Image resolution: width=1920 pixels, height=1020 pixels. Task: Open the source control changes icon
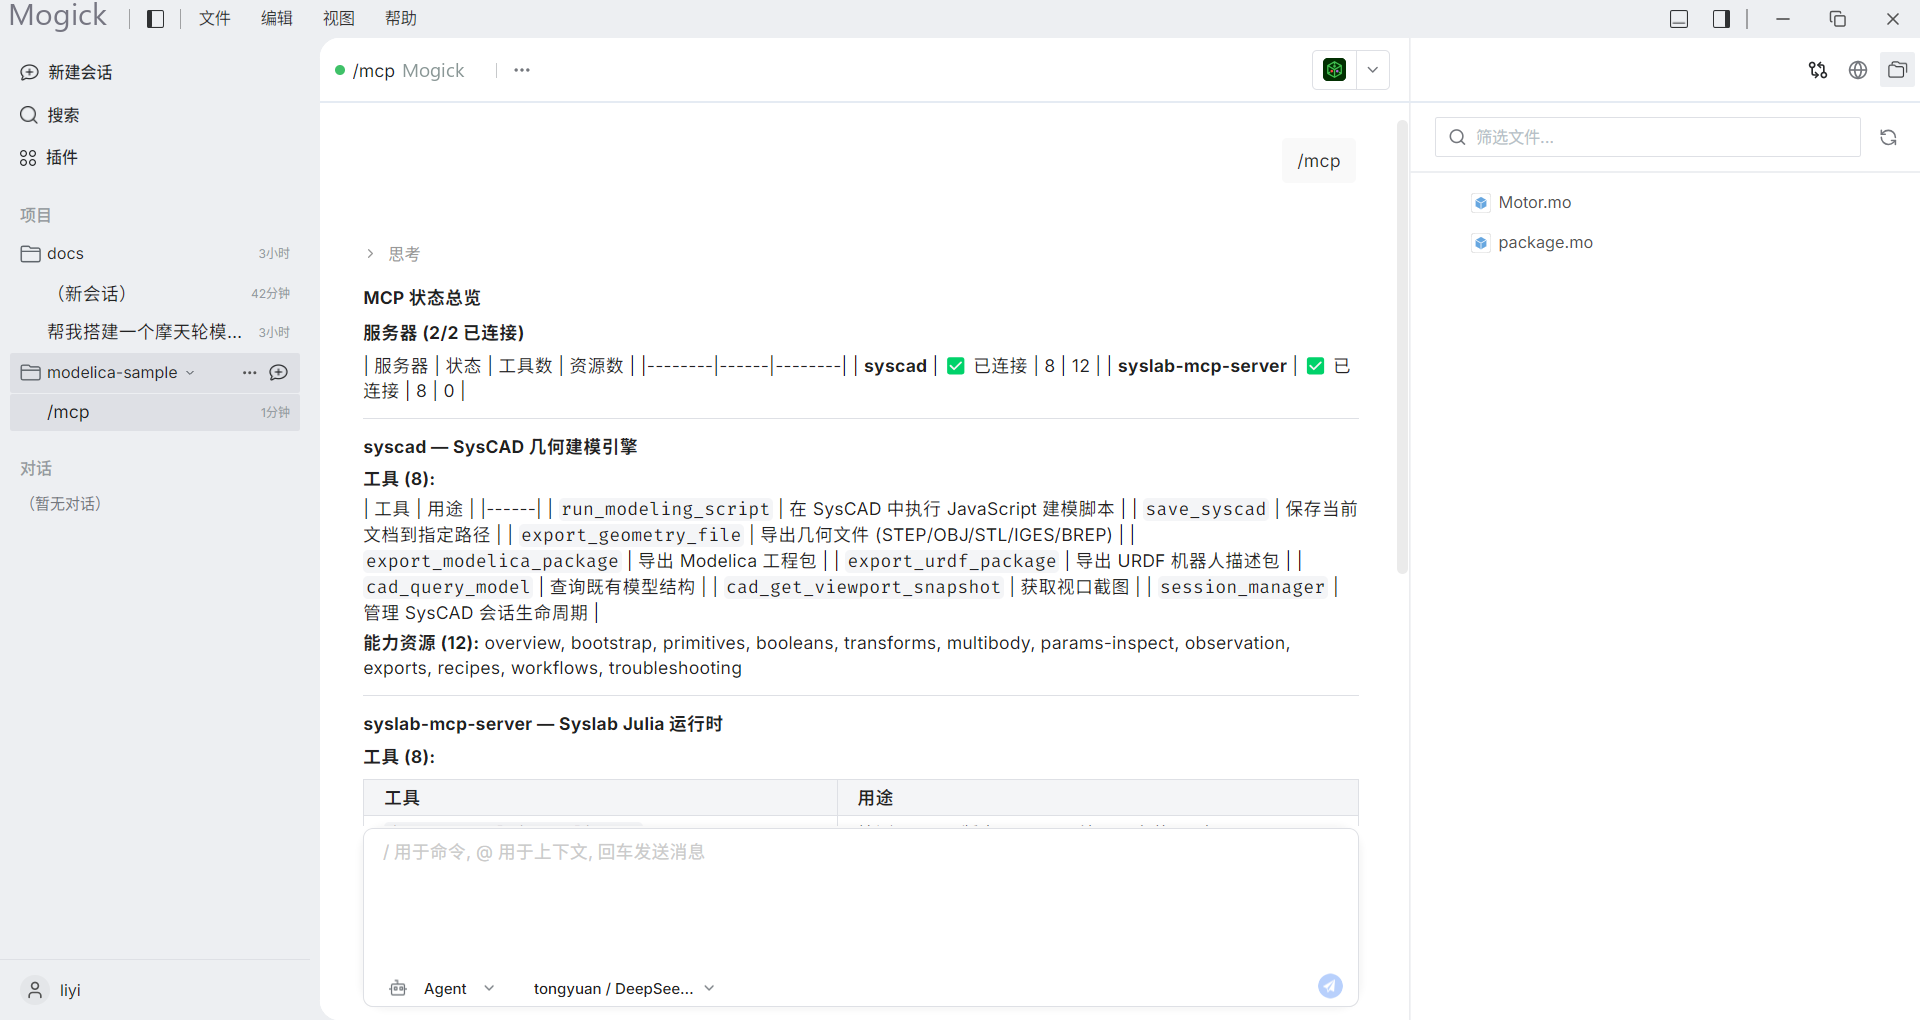1818,70
